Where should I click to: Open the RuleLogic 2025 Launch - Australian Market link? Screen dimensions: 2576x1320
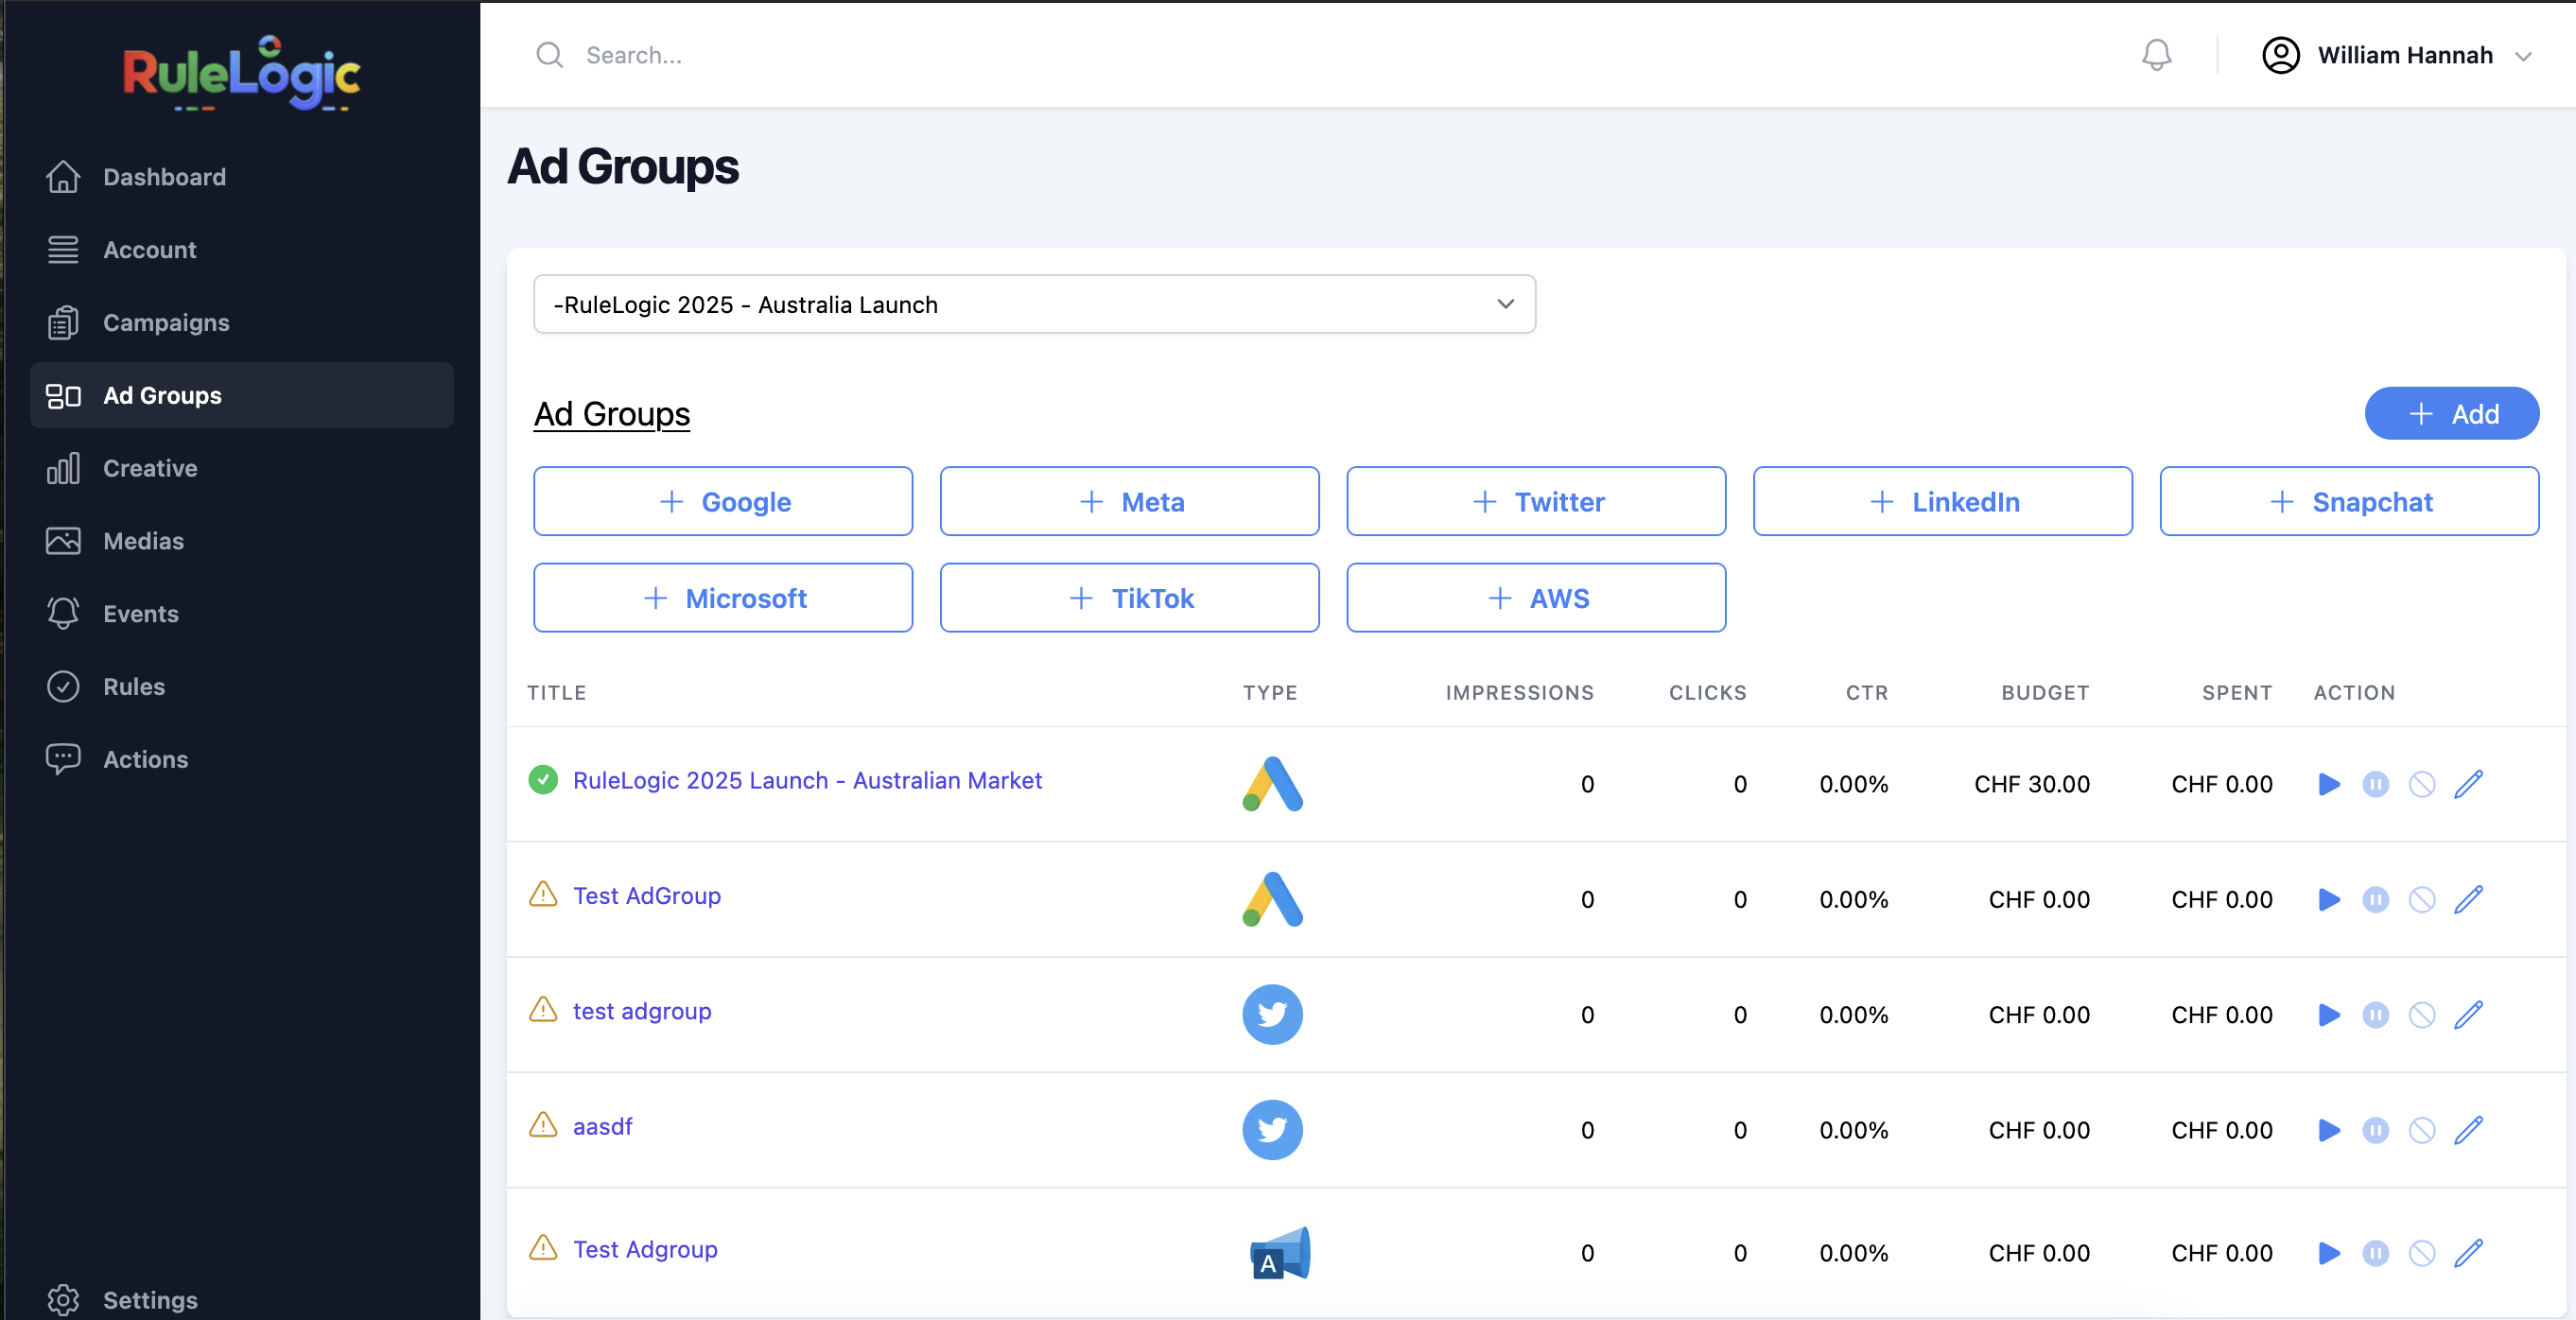(x=807, y=780)
